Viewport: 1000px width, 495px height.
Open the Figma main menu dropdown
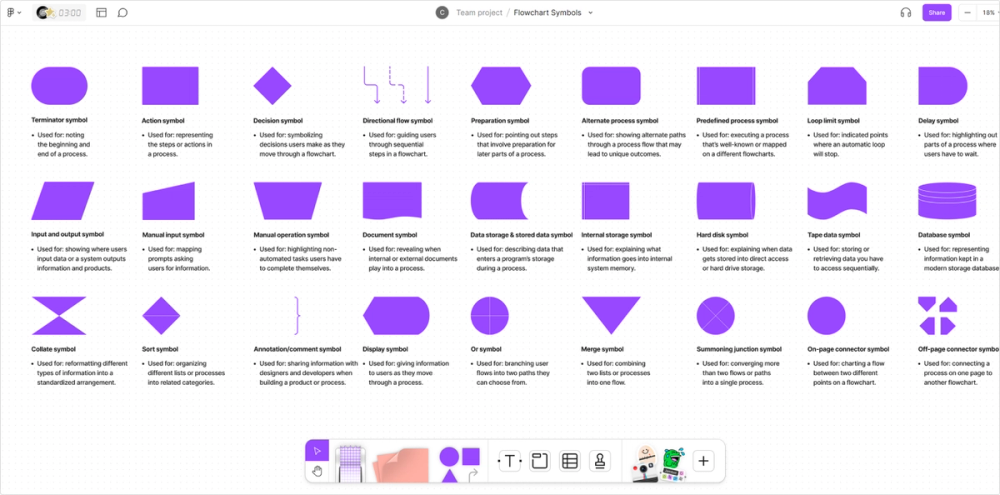click(x=14, y=12)
